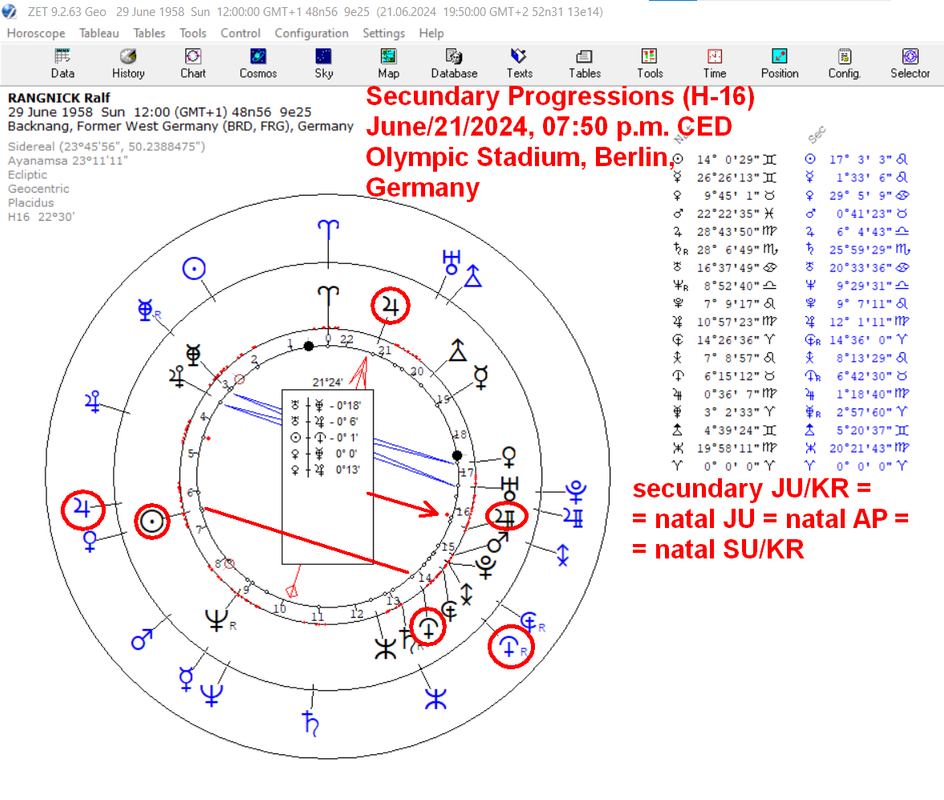Screen dimensions: 944x800
Task: Open the Position toolbar icon
Action: point(780,64)
